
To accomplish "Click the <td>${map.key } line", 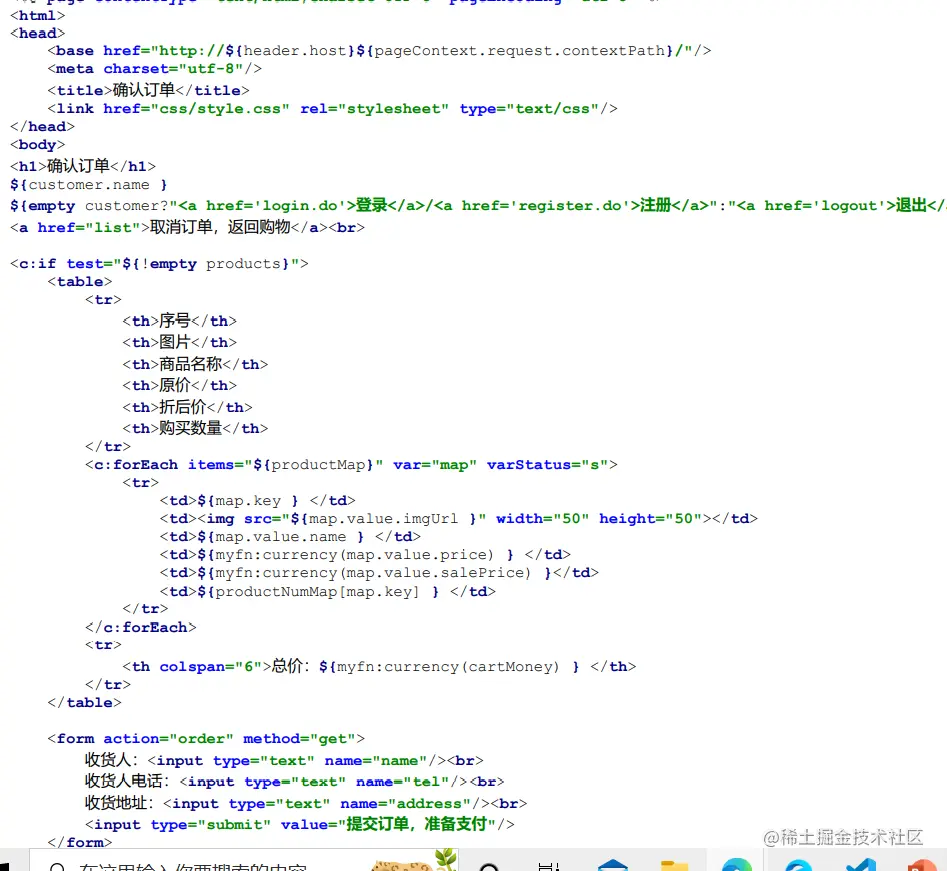I will 258,501.
